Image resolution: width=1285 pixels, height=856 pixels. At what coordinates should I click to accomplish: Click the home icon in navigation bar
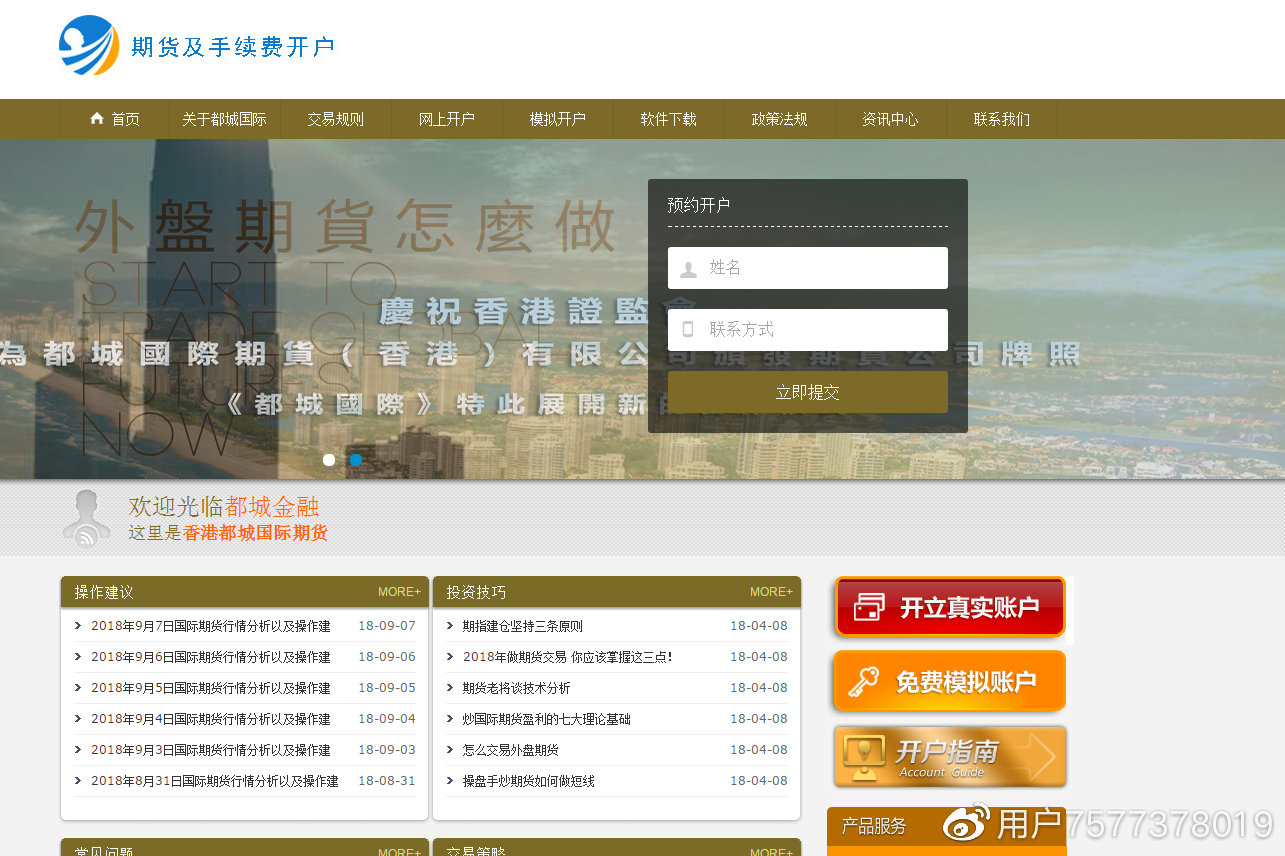pyautogui.click(x=97, y=118)
